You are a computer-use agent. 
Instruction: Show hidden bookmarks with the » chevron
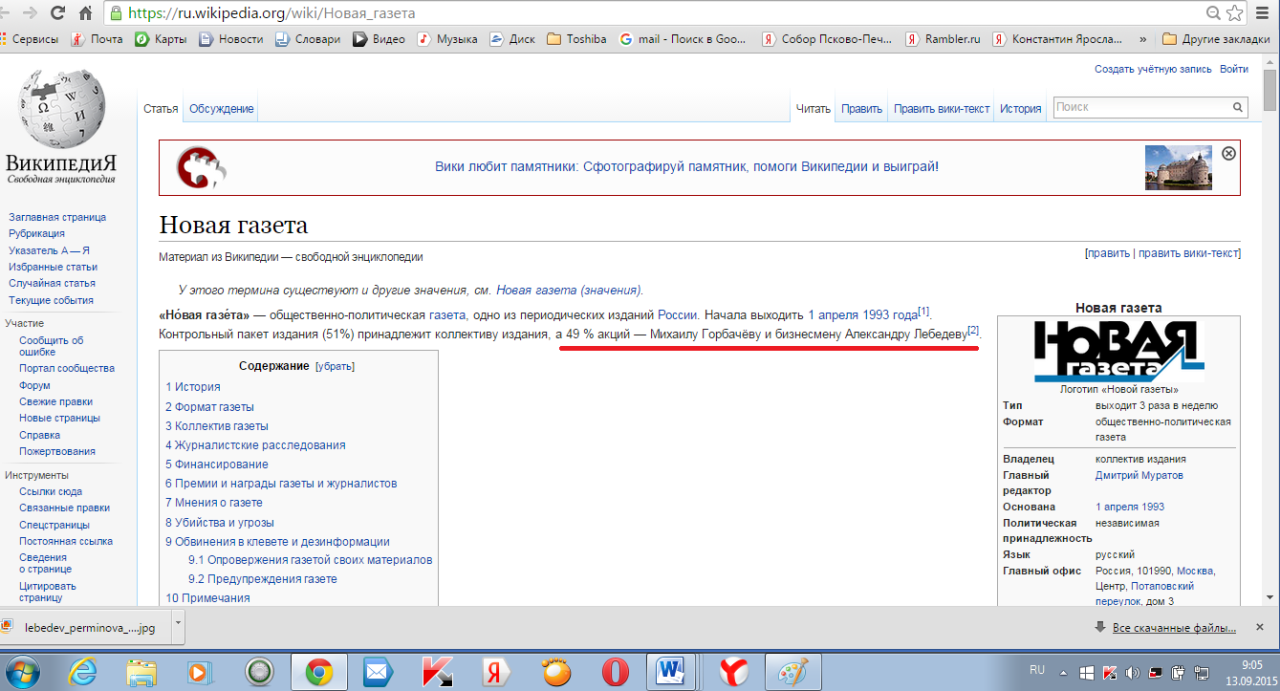[x=1143, y=39]
